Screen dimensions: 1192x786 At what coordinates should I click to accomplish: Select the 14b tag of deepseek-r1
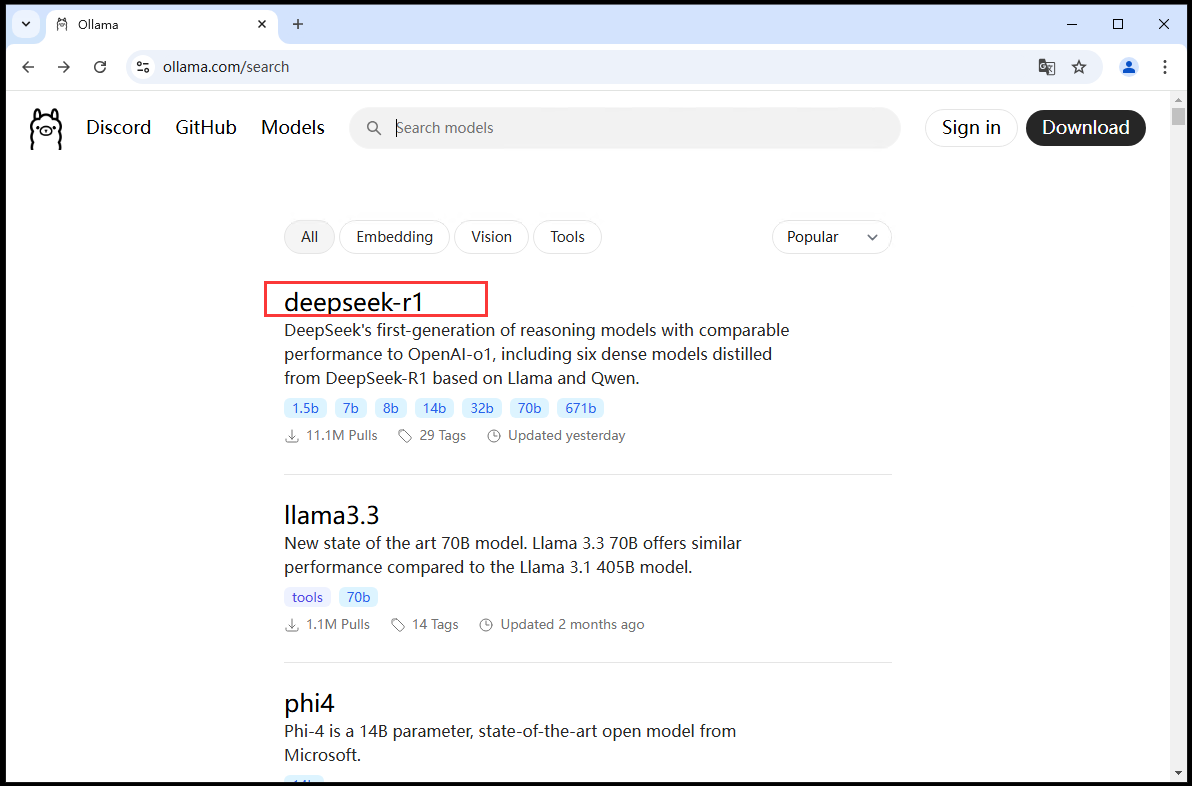point(434,408)
